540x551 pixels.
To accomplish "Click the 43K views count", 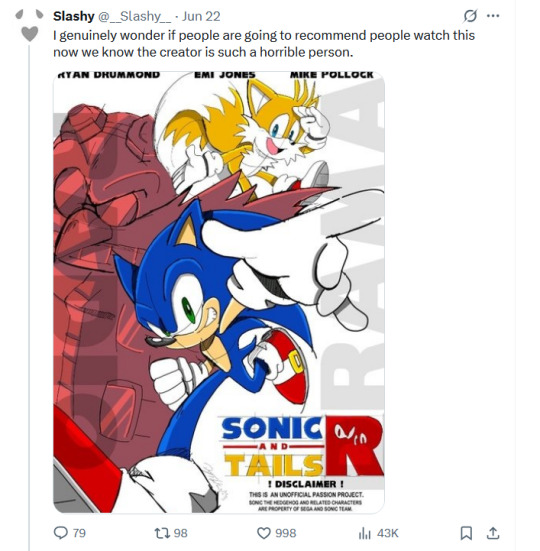I will [x=388, y=533].
